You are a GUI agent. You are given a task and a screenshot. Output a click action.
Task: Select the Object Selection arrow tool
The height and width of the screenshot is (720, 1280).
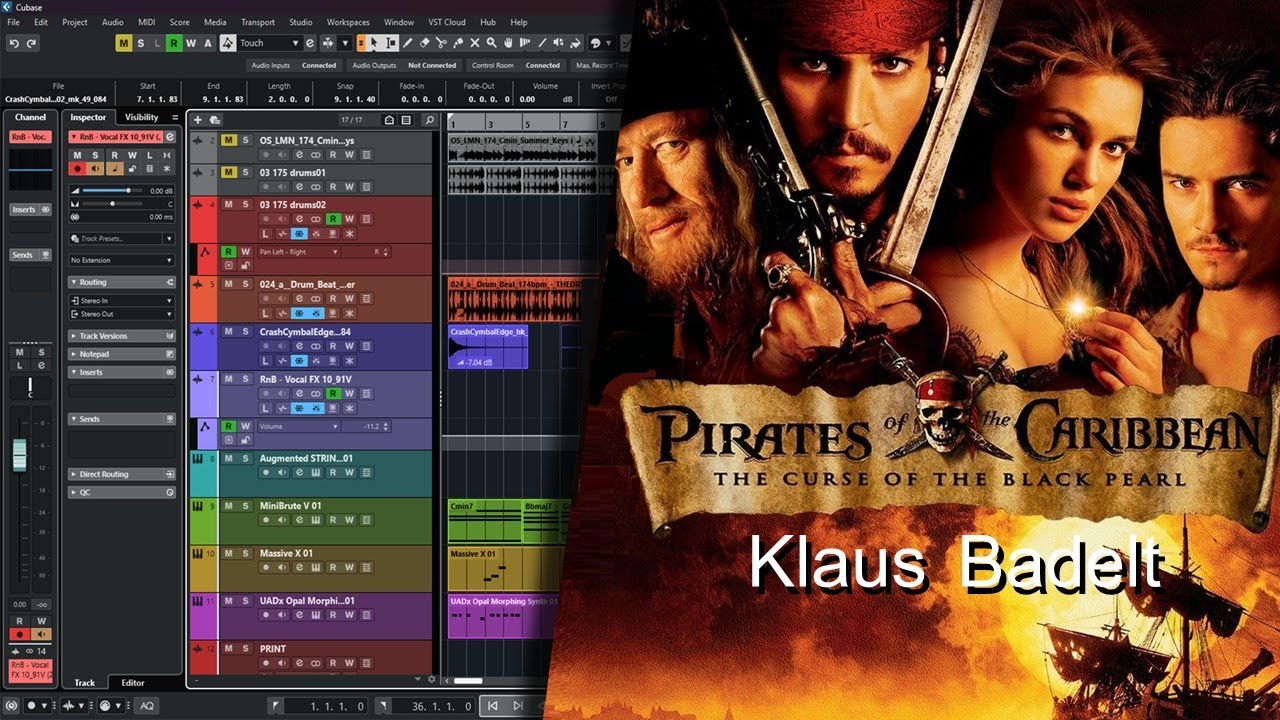pos(373,43)
